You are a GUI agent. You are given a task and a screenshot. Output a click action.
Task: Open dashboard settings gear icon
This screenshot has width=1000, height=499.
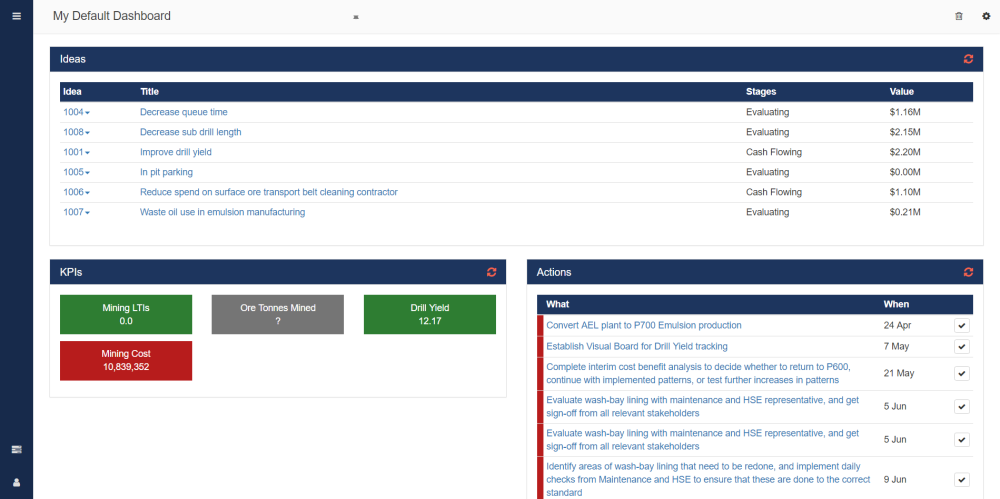click(x=986, y=16)
